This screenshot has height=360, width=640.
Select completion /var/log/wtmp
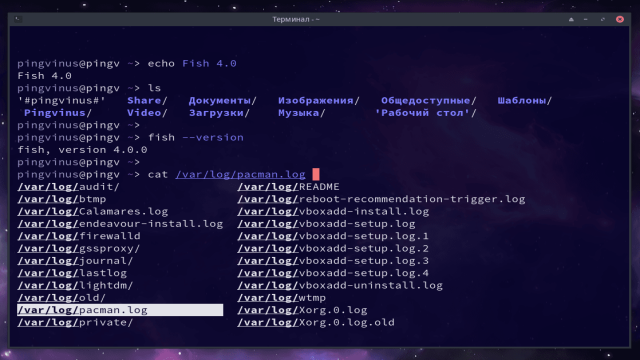(x=282, y=298)
